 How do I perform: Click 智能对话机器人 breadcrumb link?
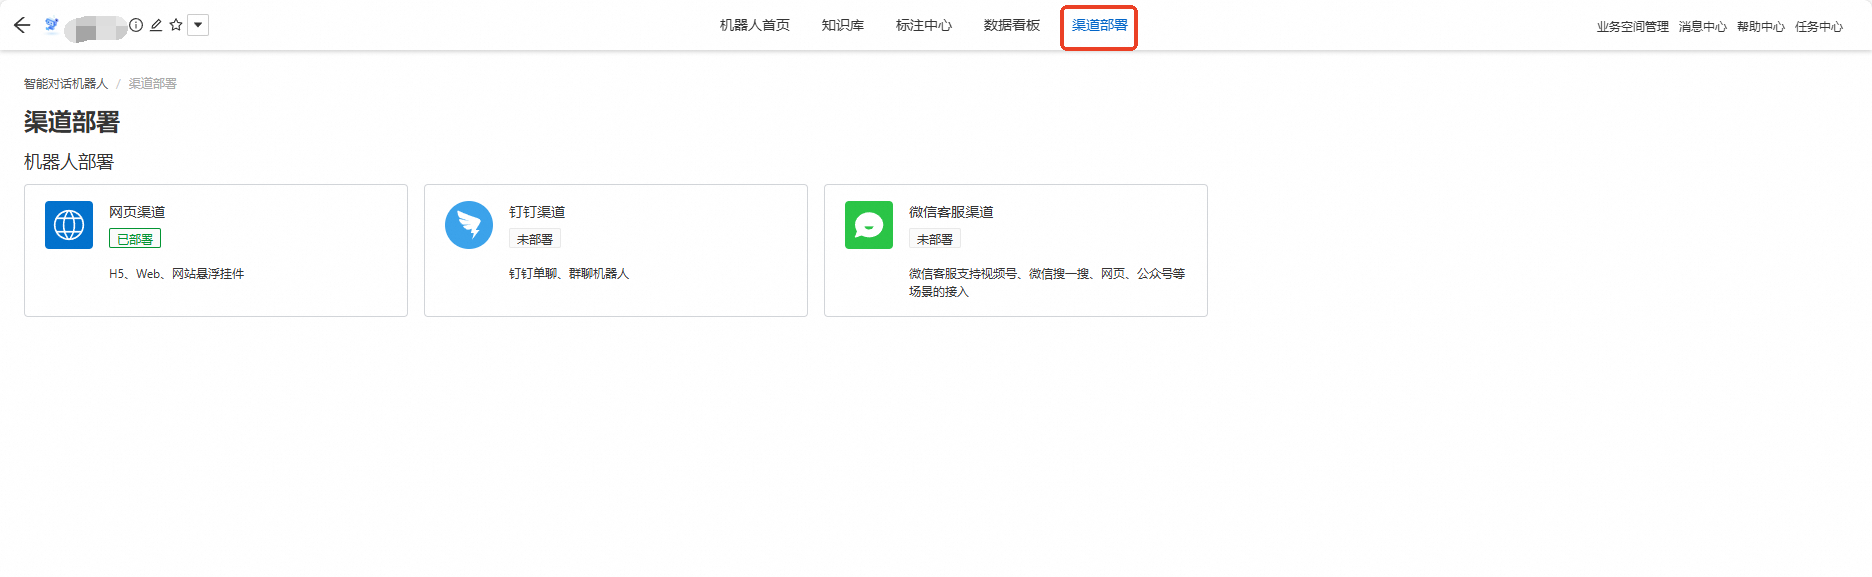pyautogui.click(x=66, y=84)
